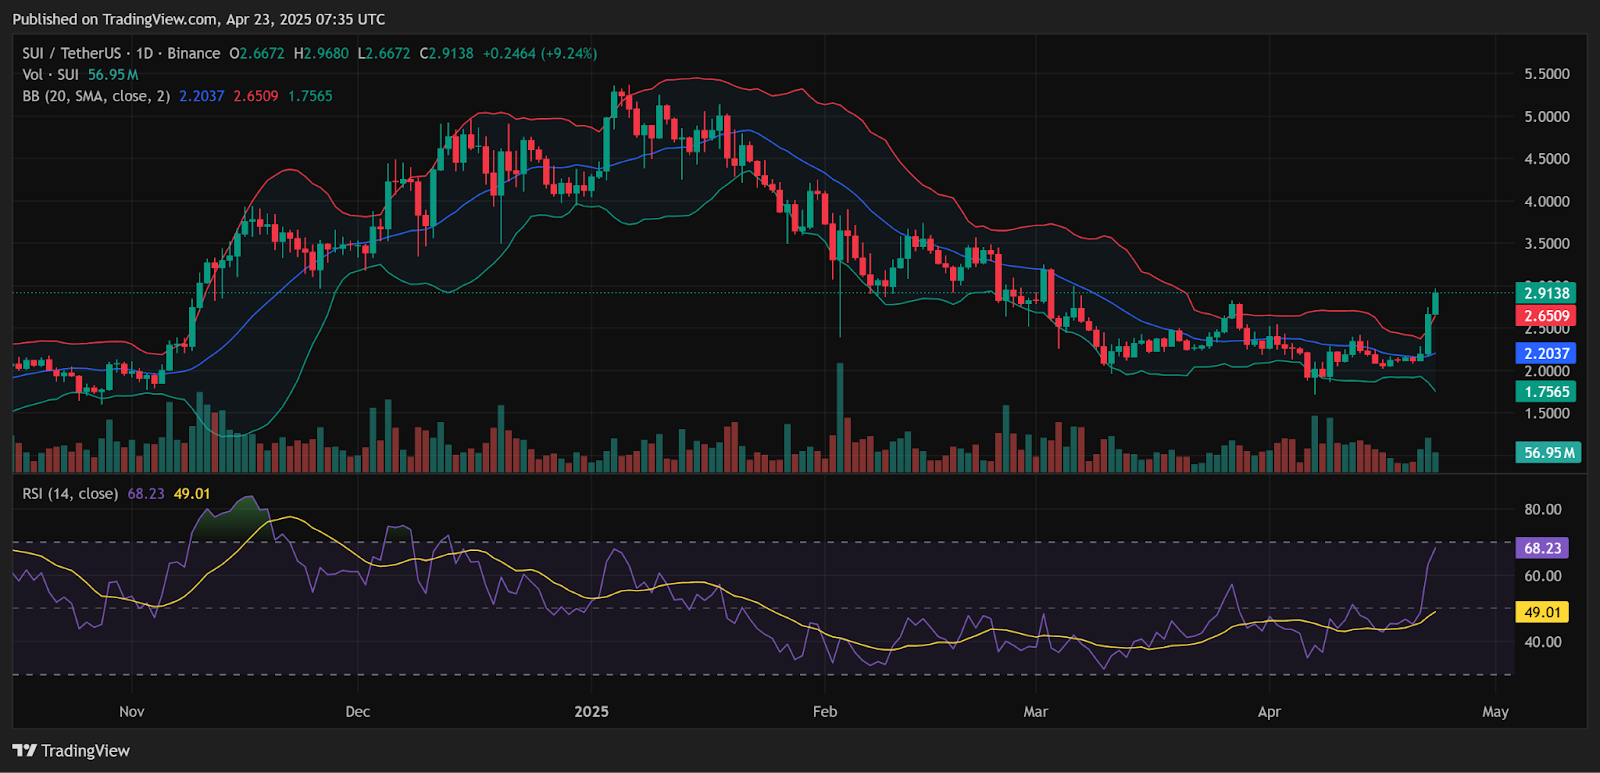The image size is (1600, 773).
Task: Select the BB (20, SMA, close, 2) indicator legend
Action: 96,96
